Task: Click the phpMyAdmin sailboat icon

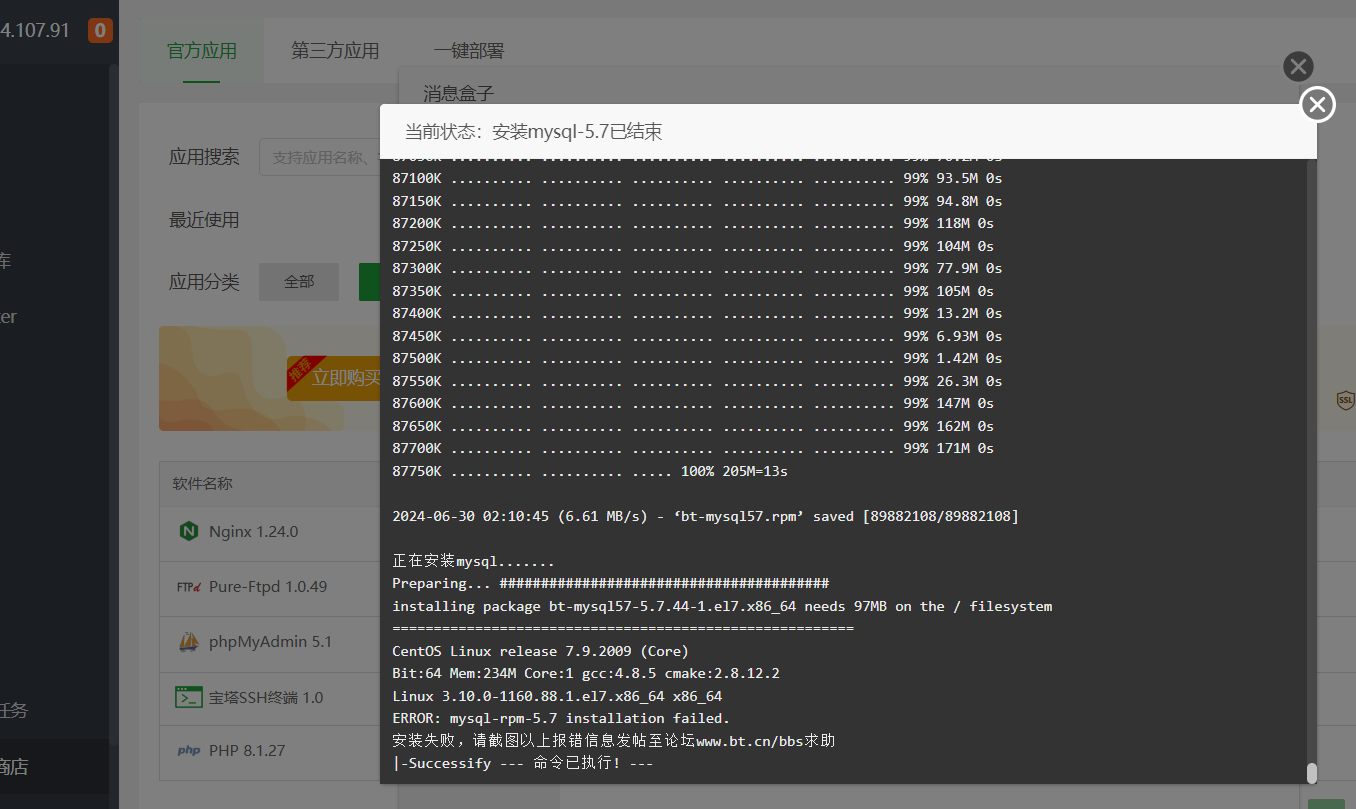Action: pos(189,642)
